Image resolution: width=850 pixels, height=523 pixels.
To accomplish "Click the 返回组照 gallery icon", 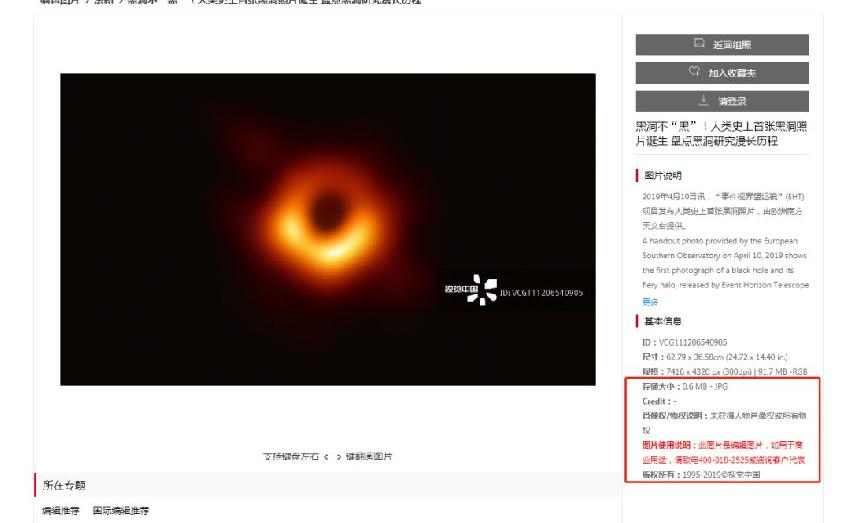I will coord(699,45).
